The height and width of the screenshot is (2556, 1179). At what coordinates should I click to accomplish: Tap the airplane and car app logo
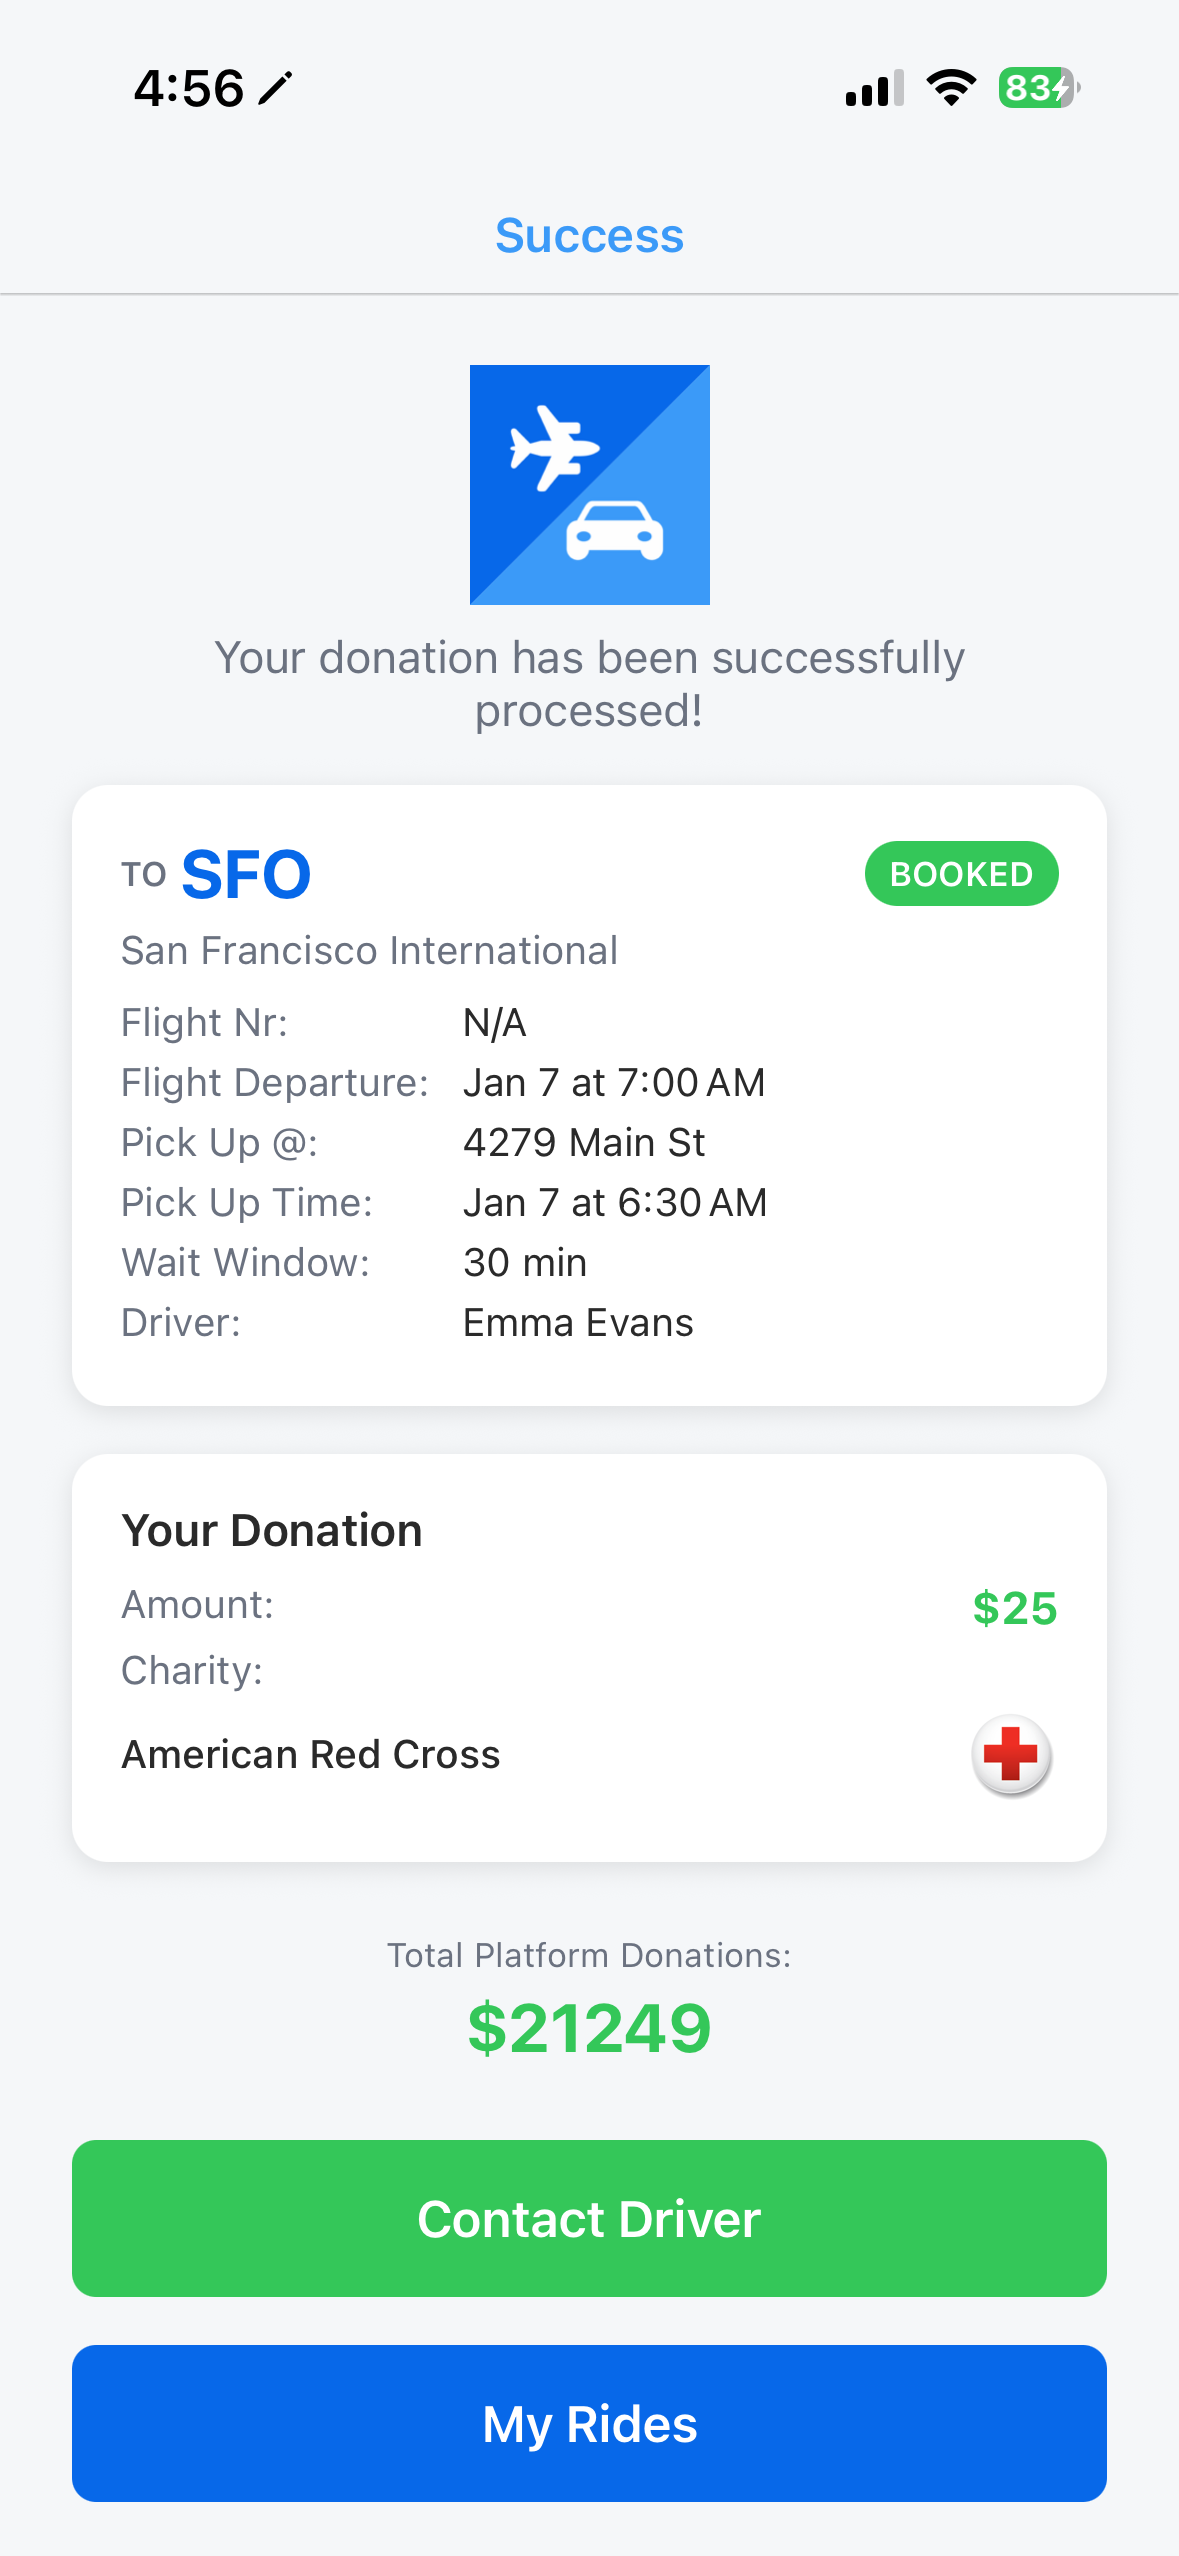click(x=589, y=485)
